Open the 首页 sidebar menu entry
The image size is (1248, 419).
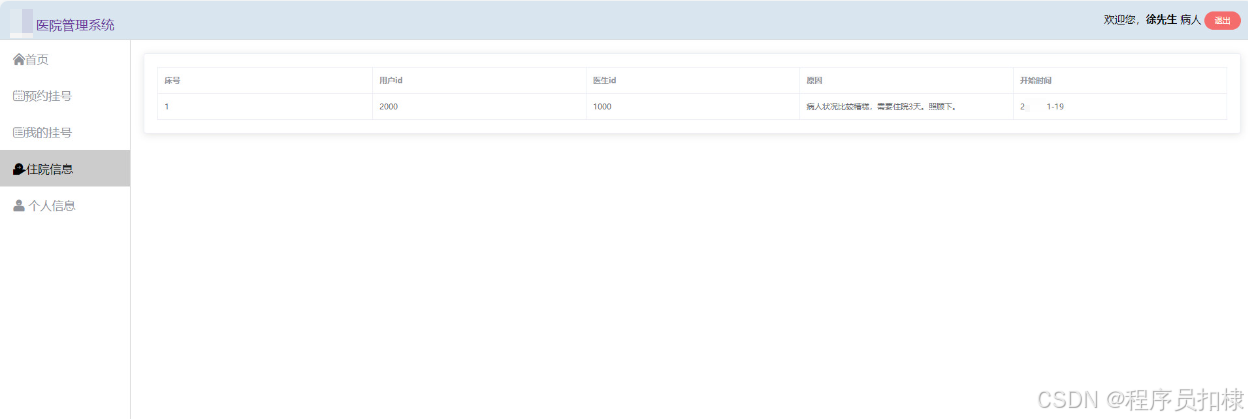pyautogui.click(x=65, y=60)
